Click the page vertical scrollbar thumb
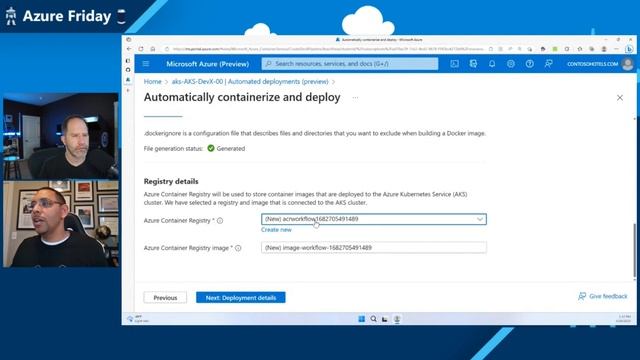Viewport: 640px width, 360px height. click(x=634, y=250)
